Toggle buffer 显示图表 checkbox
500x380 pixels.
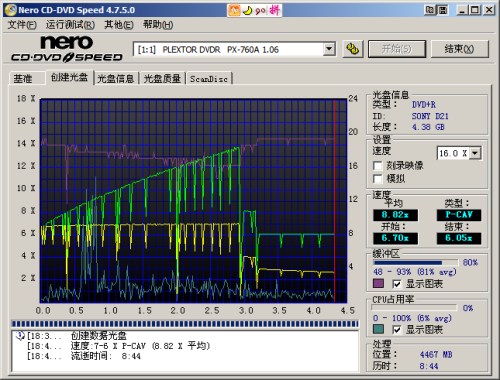coord(397,284)
